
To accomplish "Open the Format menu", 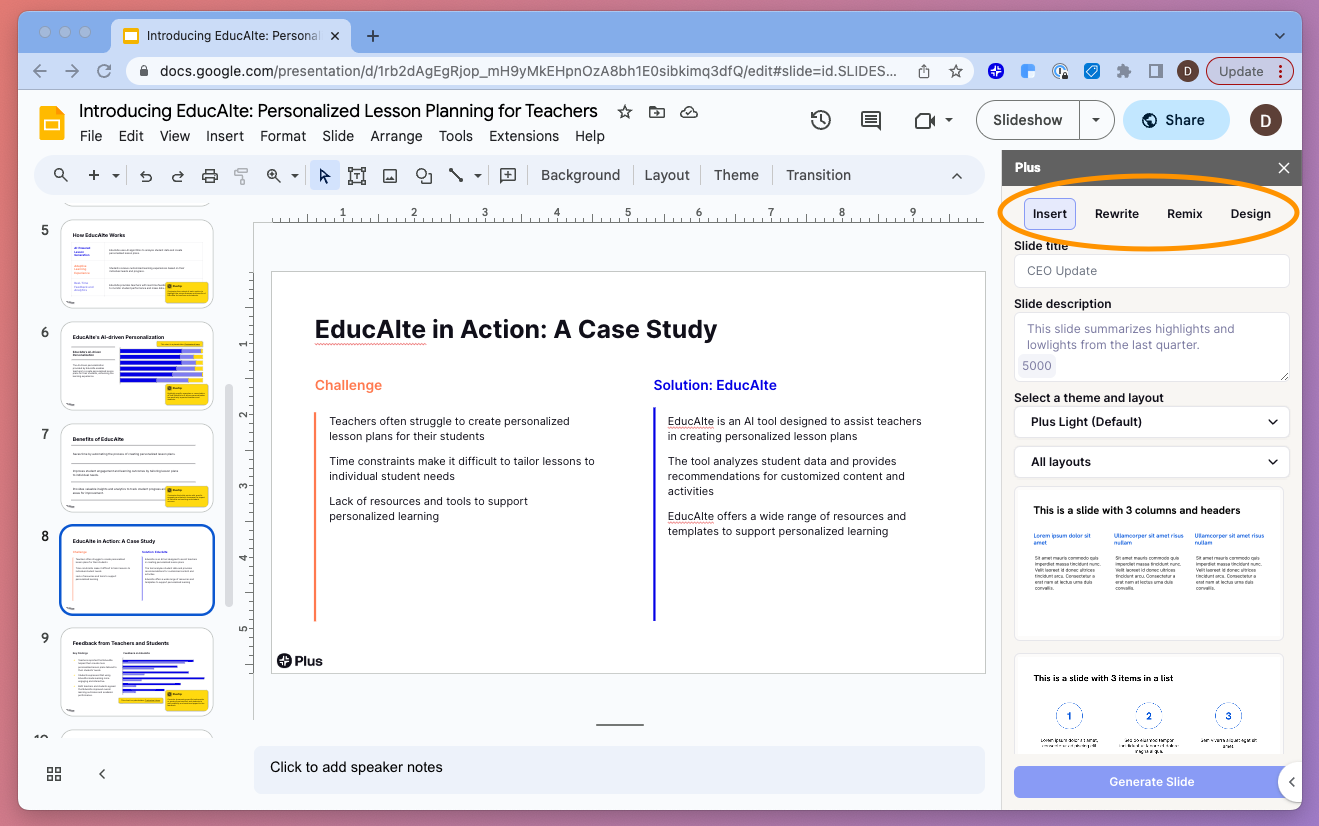I will click(x=283, y=136).
